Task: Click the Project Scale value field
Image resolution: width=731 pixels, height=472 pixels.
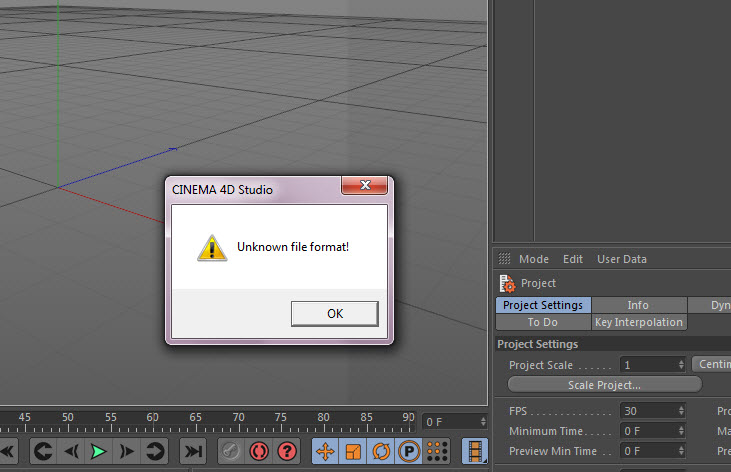Action: coord(648,365)
